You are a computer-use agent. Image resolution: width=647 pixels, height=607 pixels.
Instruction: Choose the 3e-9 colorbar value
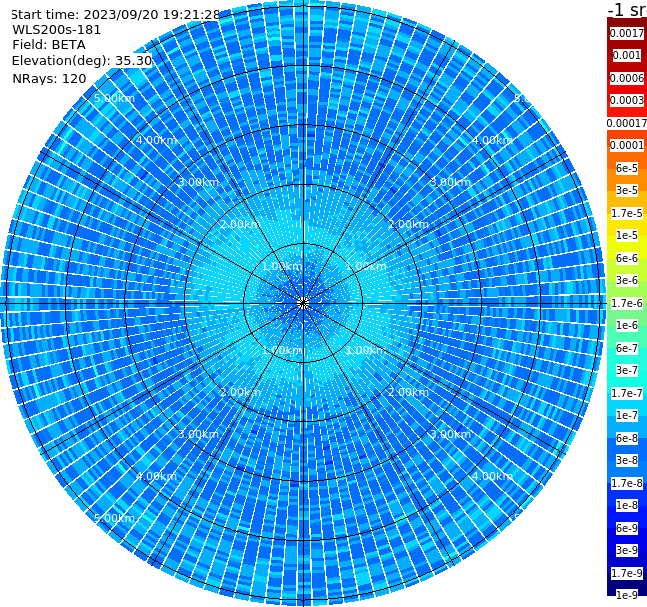627,550
